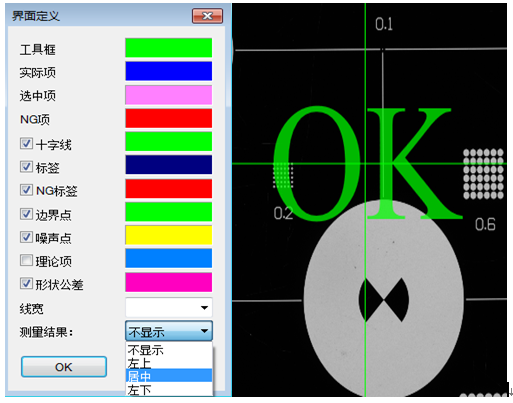Uncheck the 十字线 checkbox
This screenshot has width=513, height=403.
[26, 144]
